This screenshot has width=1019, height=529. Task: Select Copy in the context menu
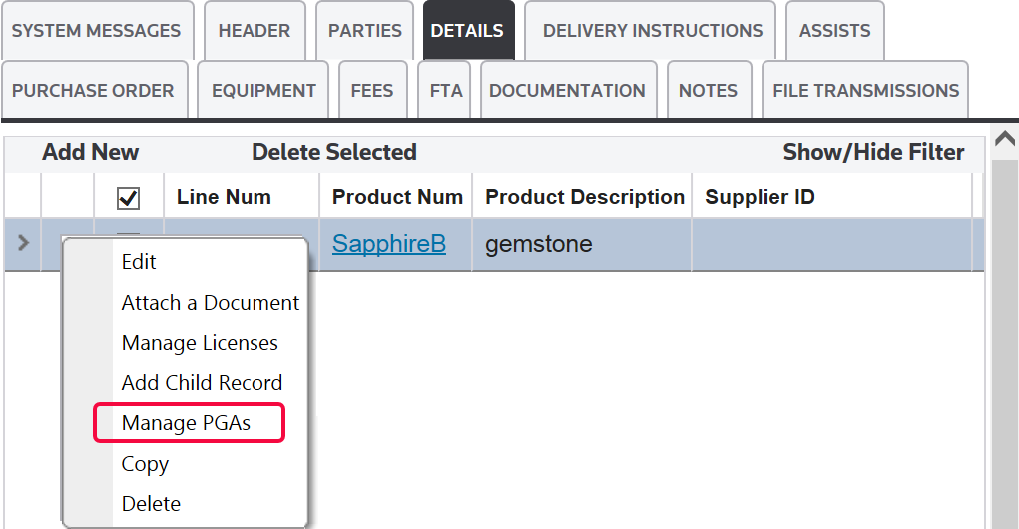click(145, 464)
